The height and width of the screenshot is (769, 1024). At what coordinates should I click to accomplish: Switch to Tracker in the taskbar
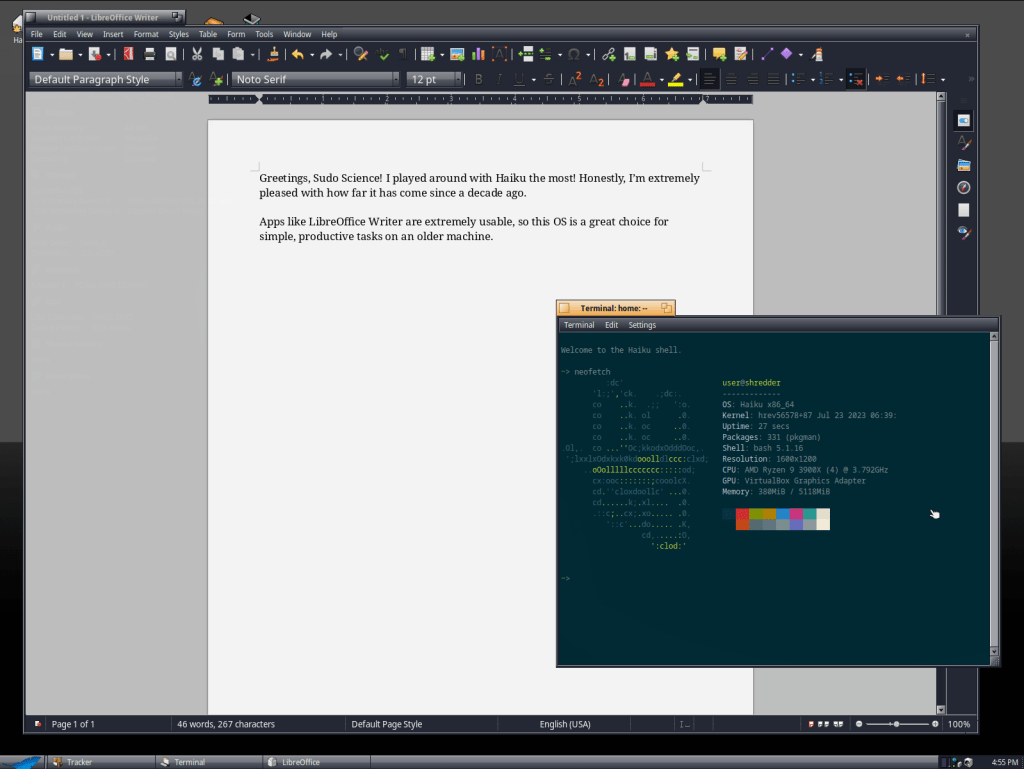pyautogui.click(x=78, y=762)
